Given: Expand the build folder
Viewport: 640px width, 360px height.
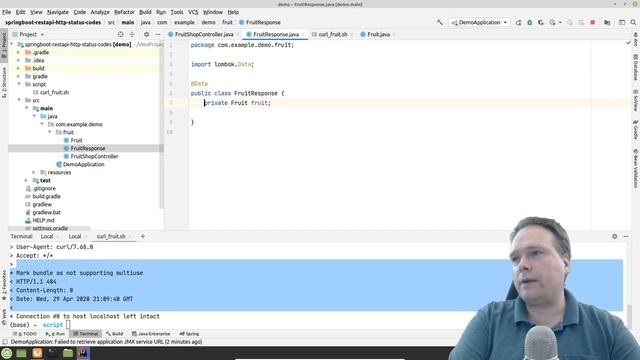Looking at the screenshot, I should tap(19, 68).
